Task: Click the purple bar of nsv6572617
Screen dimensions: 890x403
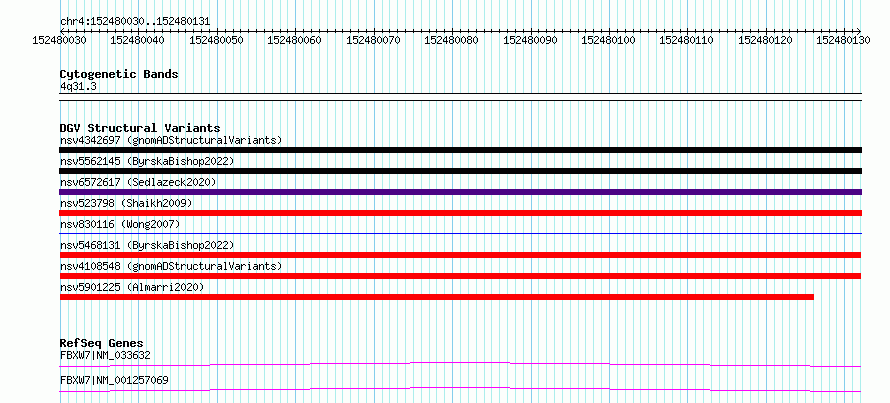Action: click(x=460, y=192)
